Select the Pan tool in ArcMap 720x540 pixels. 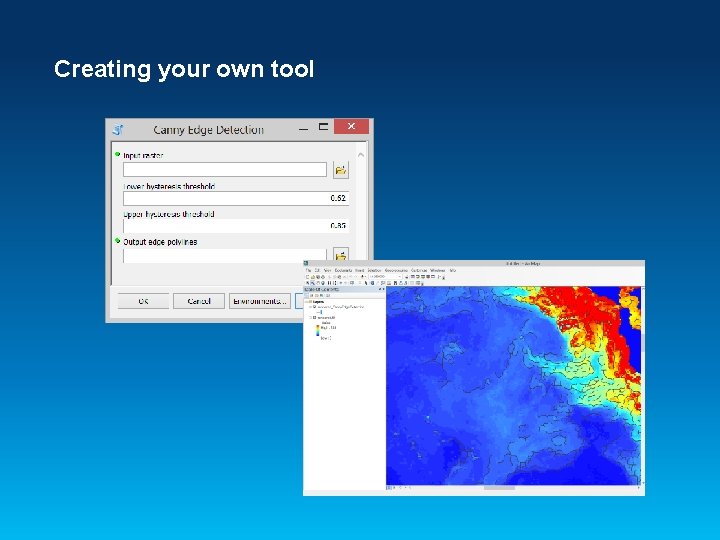coord(318,283)
